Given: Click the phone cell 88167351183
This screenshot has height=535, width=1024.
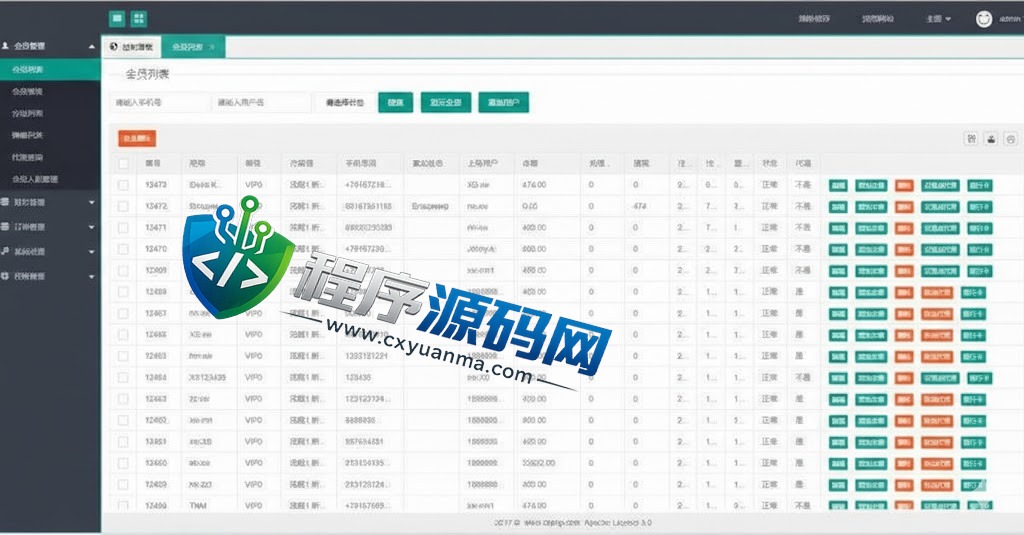Looking at the screenshot, I should tap(368, 206).
